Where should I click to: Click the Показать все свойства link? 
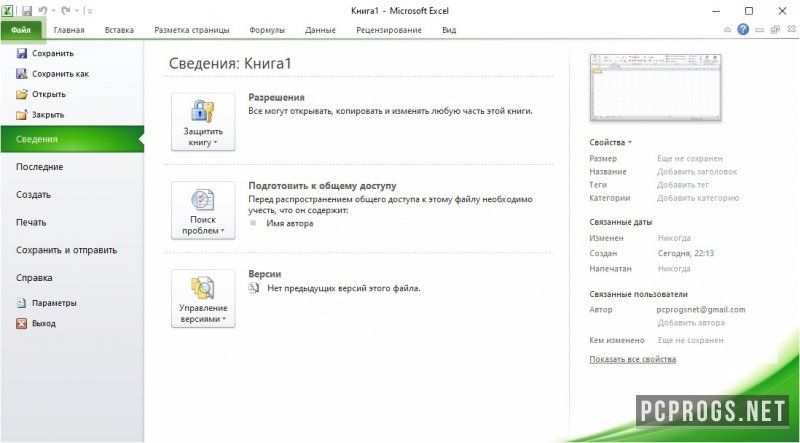click(633, 359)
